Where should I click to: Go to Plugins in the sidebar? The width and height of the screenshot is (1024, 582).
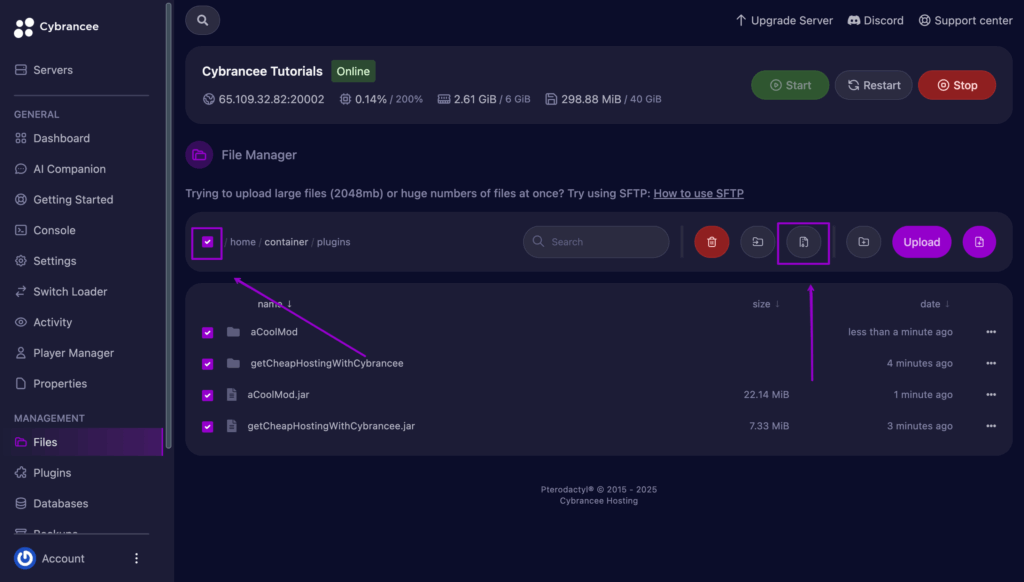tap(52, 473)
